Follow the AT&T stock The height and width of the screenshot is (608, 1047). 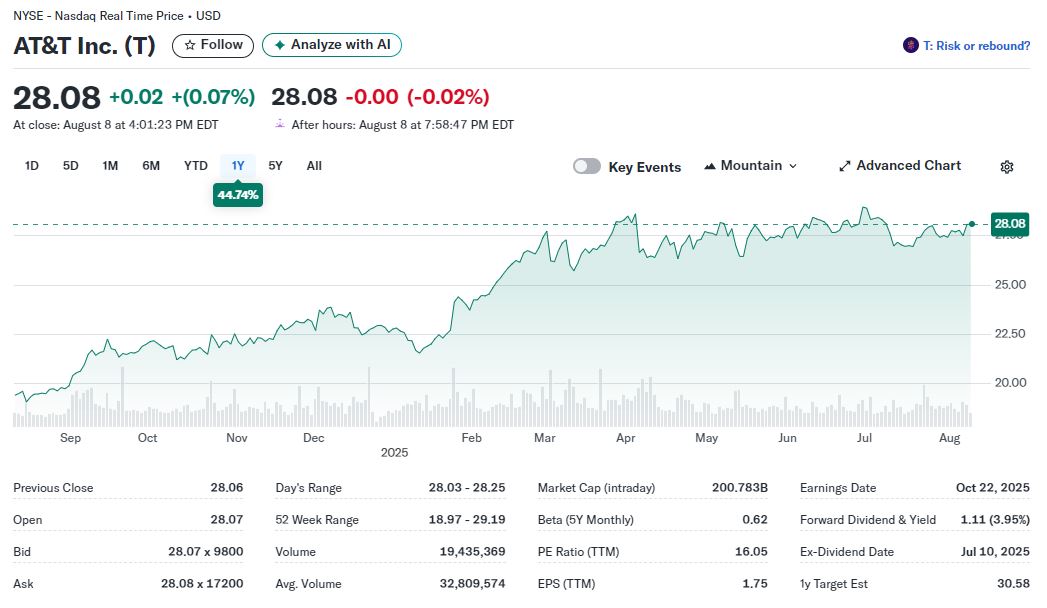pos(213,45)
